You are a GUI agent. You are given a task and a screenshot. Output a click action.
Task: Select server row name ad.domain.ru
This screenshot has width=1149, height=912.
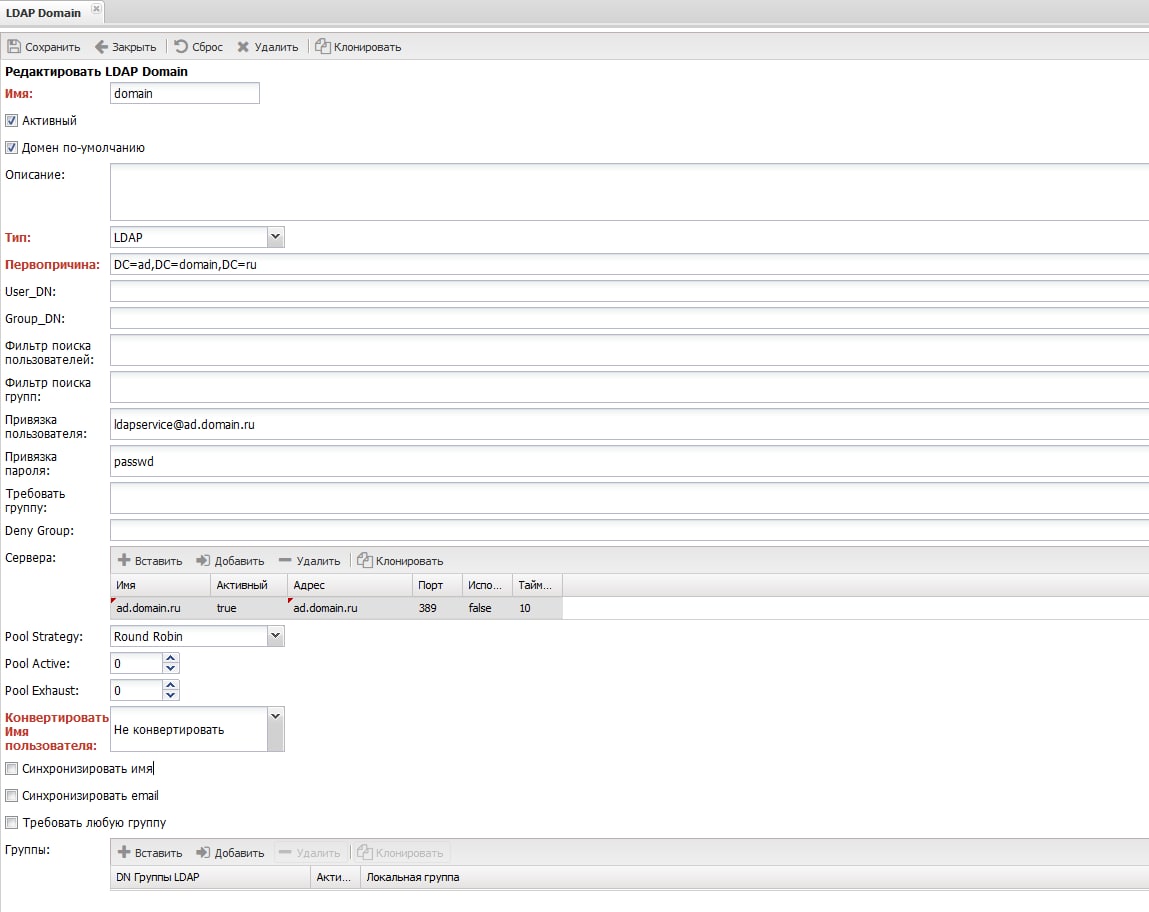[160, 608]
